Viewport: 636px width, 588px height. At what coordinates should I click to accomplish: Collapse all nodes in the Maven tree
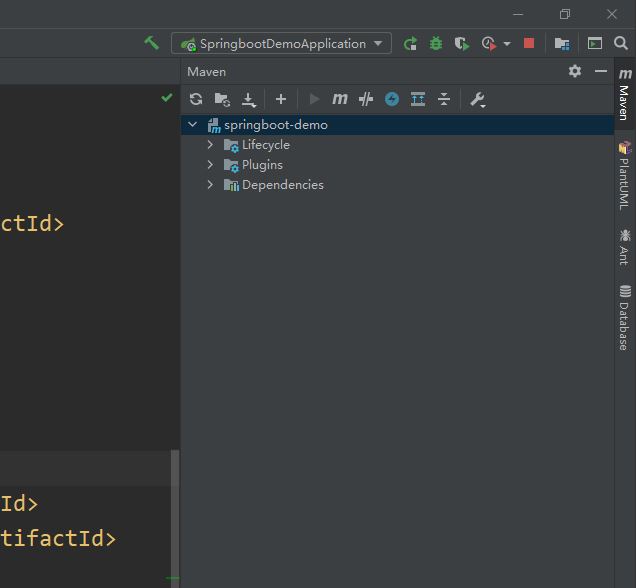click(x=444, y=99)
